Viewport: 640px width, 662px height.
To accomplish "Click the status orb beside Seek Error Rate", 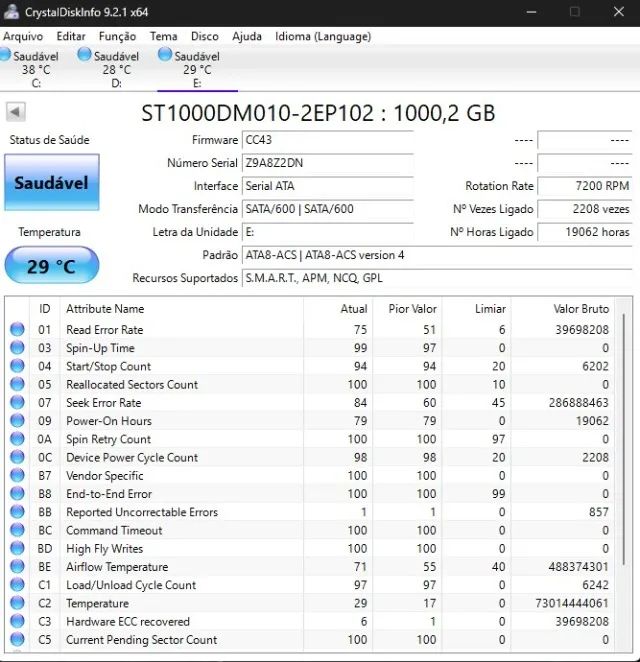I will (17, 402).
